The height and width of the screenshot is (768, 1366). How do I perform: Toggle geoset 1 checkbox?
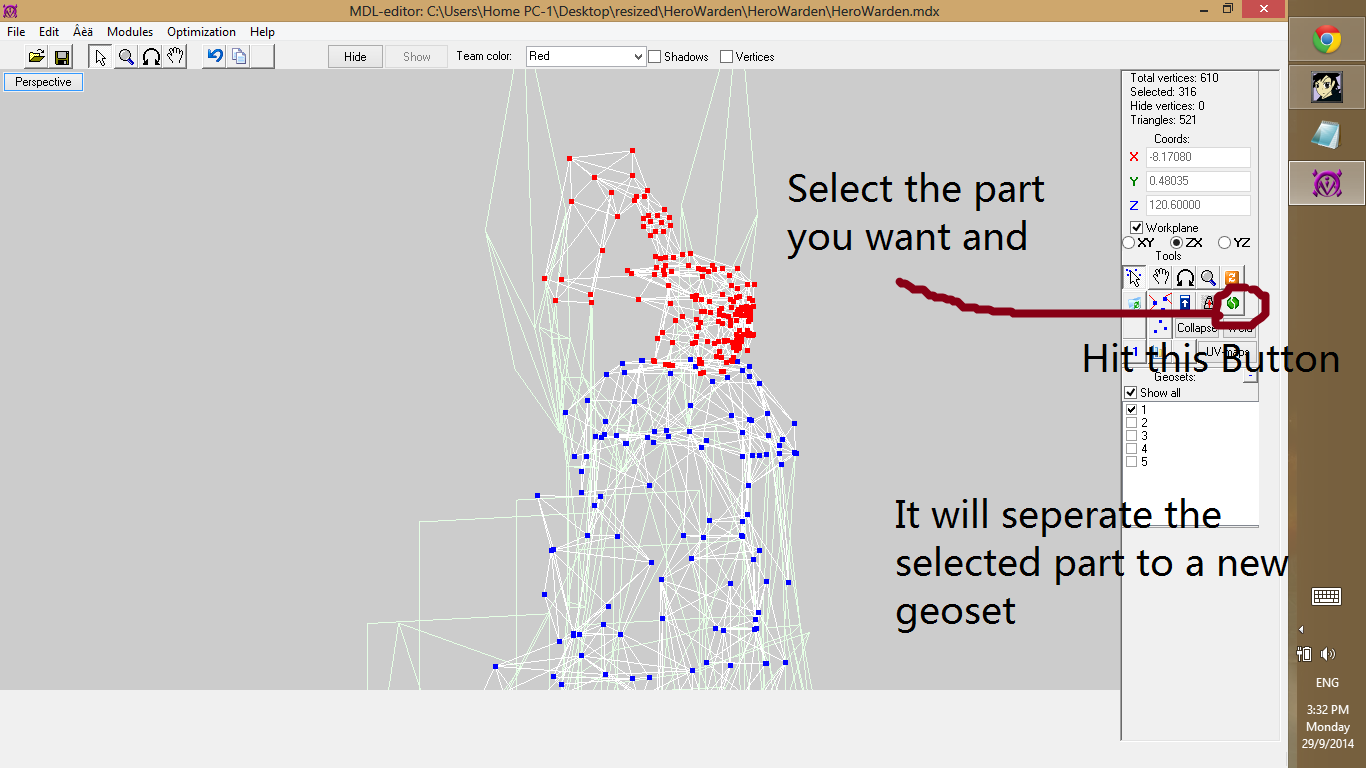pos(1132,410)
